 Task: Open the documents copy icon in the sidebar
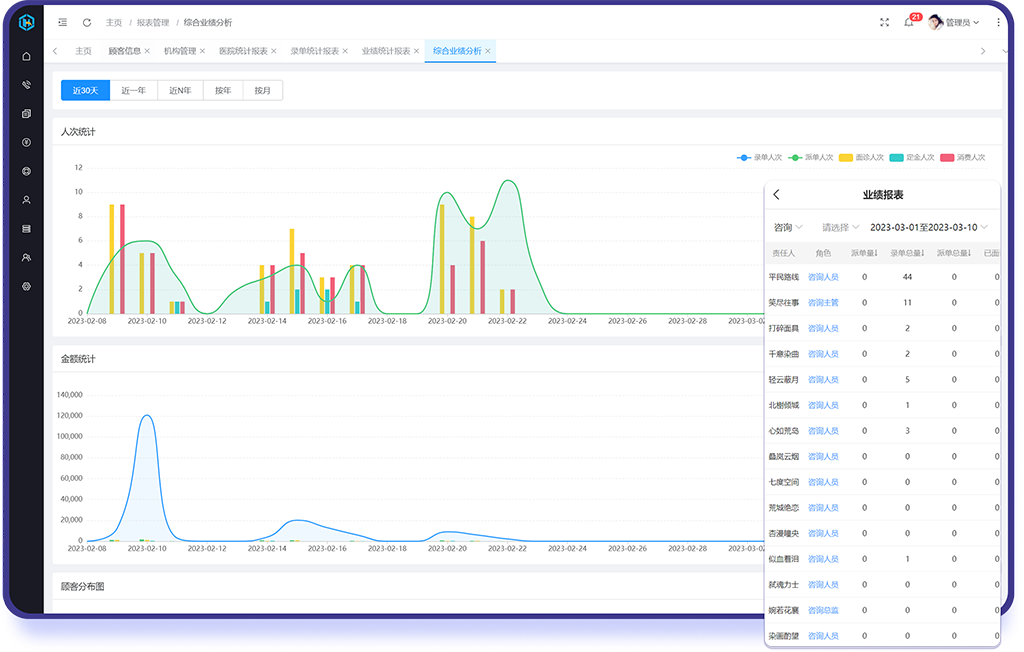[26, 114]
